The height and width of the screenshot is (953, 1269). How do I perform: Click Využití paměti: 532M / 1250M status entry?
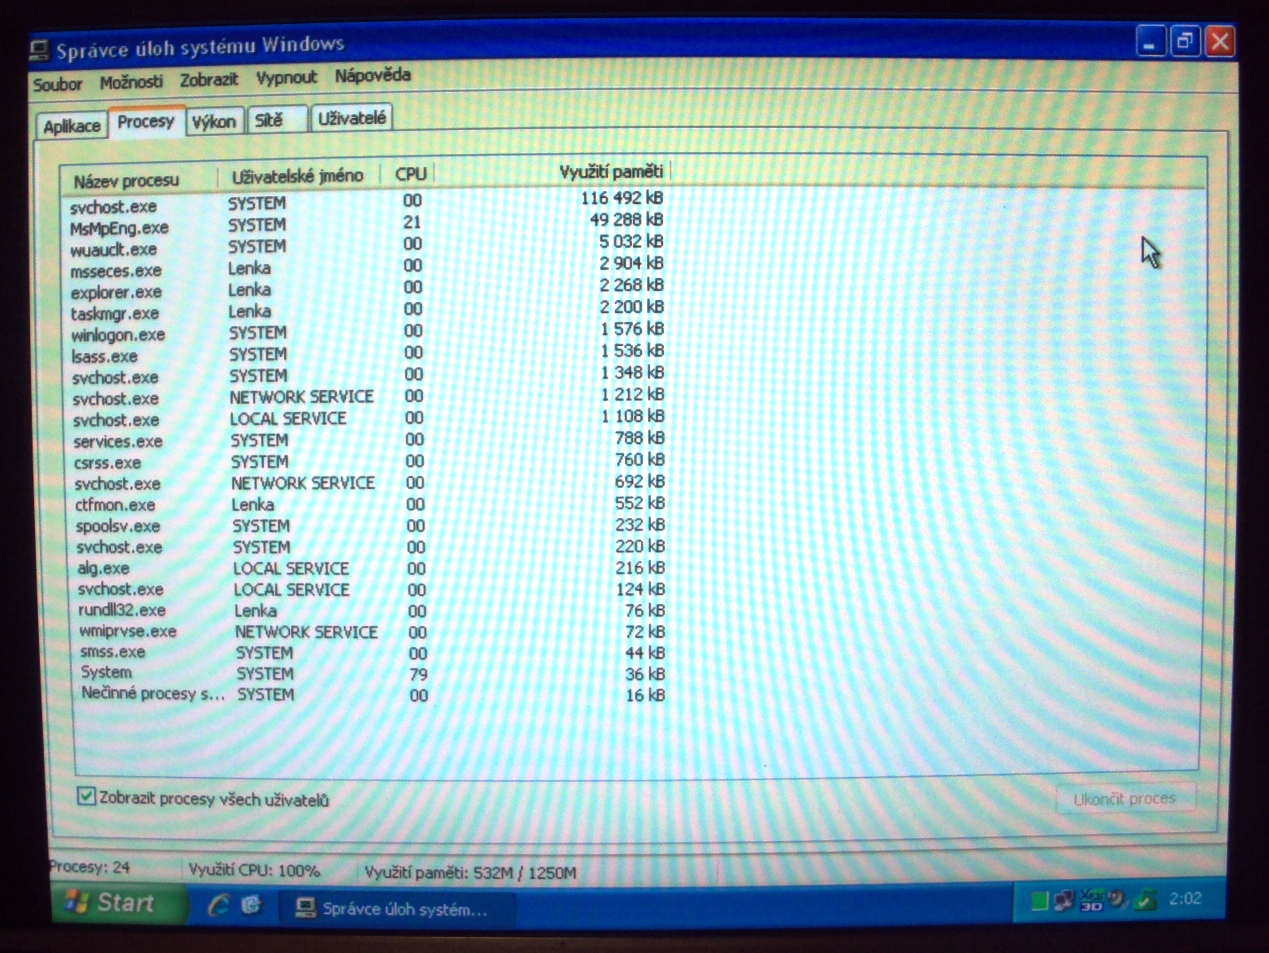[x=470, y=873]
